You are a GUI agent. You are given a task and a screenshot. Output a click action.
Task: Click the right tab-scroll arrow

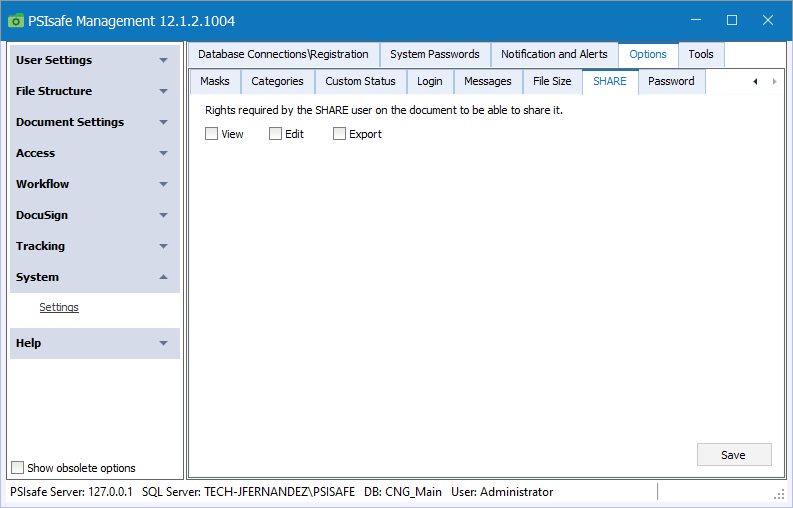coord(774,81)
